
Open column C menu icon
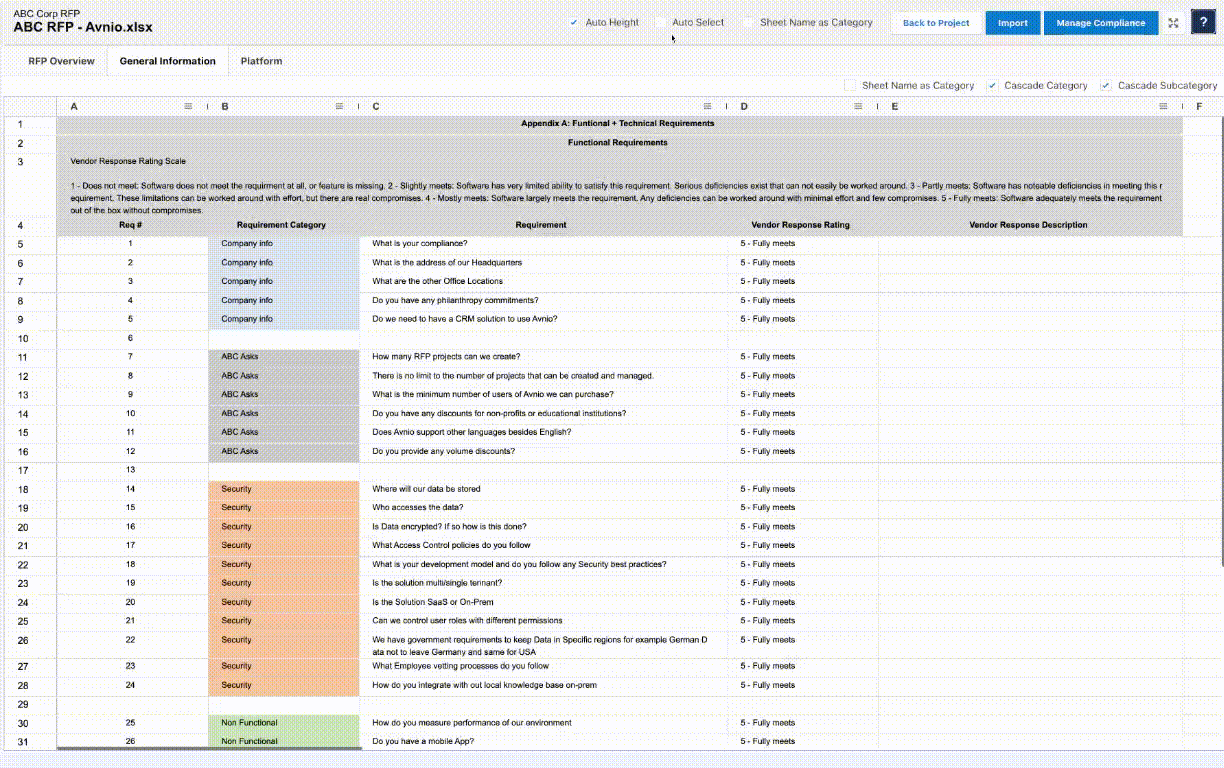point(707,106)
